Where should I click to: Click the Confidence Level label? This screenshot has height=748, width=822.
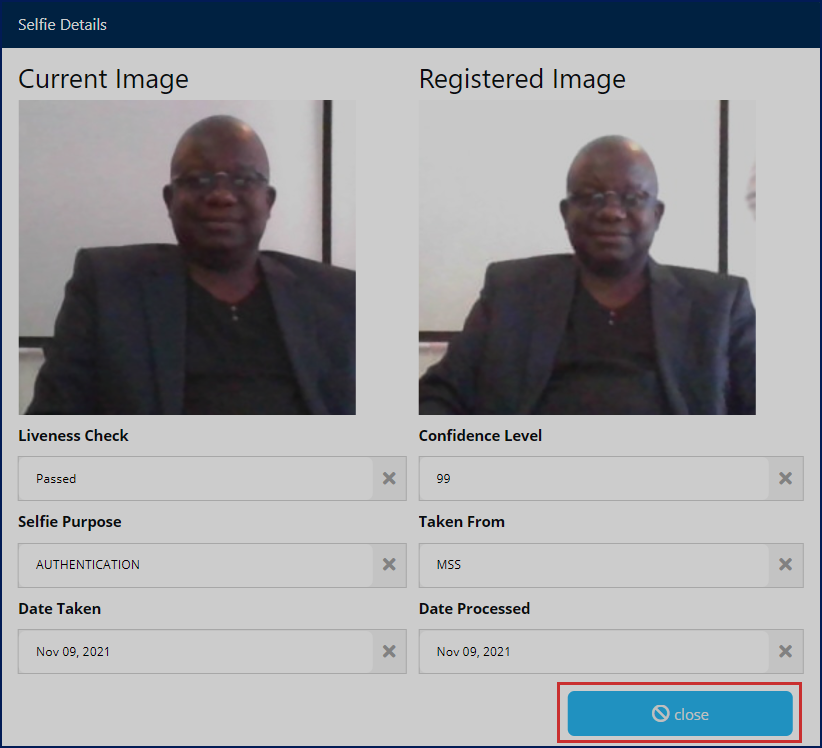click(480, 436)
